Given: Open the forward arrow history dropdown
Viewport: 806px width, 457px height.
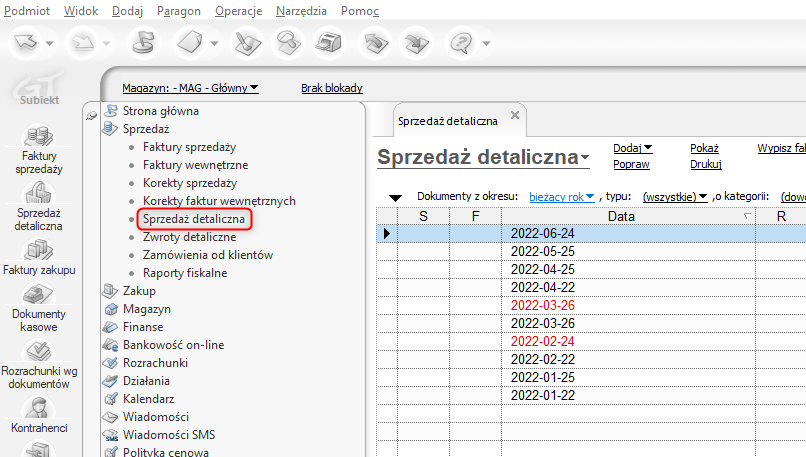Looking at the screenshot, I should (x=106, y=44).
